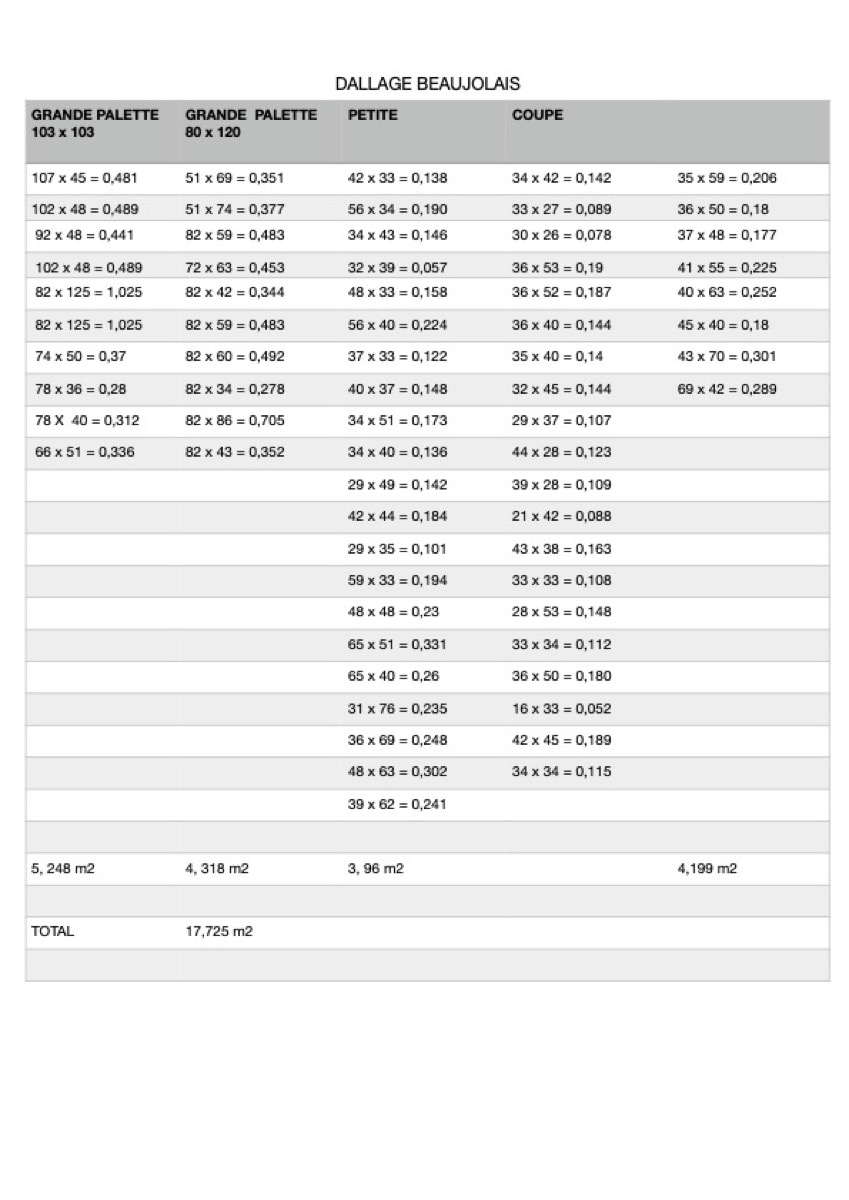Click the 5, 248 m2 subtotal

(63, 869)
